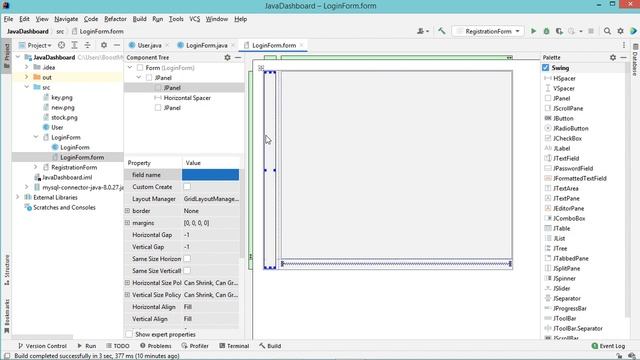The height and width of the screenshot is (360, 640).
Task: Expand the border property
Action: pos(127,211)
